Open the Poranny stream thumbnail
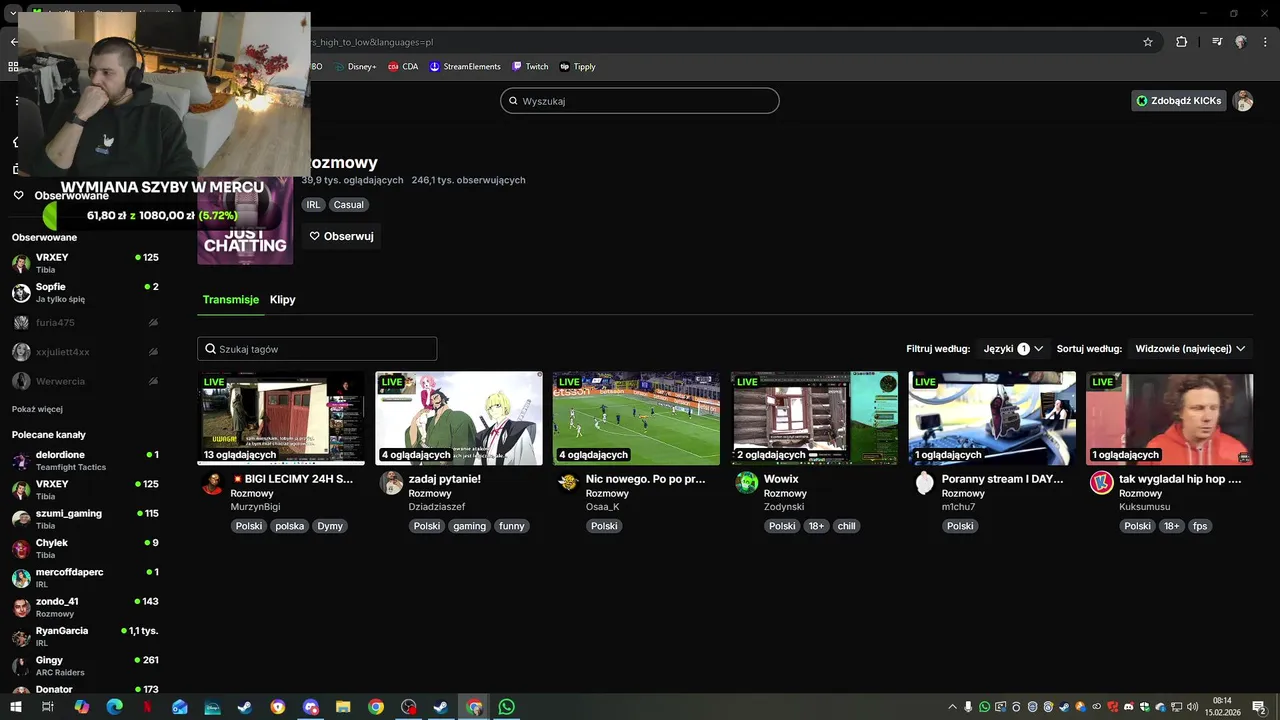The height and width of the screenshot is (720, 1280). pyautogui.click(x=992, y=418)
